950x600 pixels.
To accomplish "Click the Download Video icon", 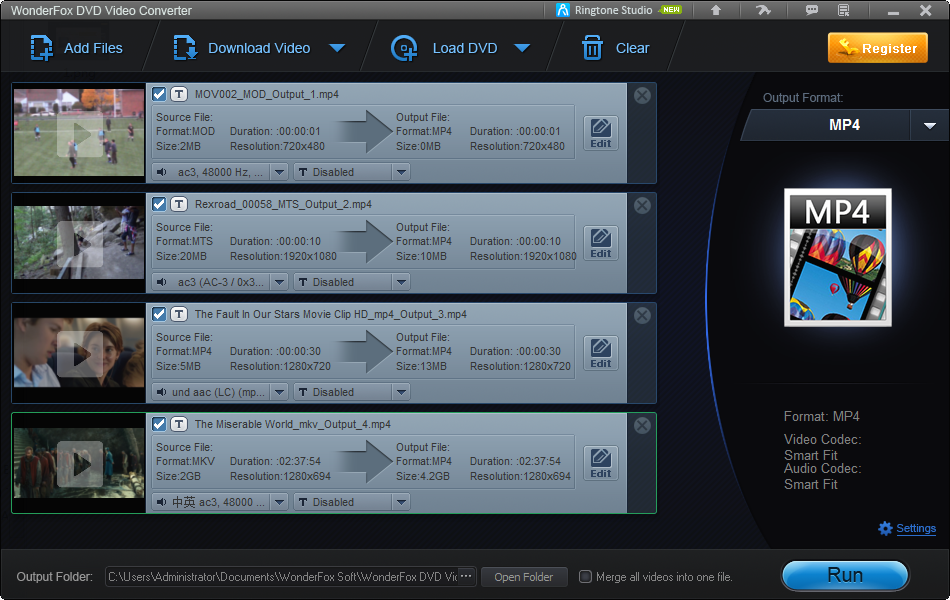I will pyautogui.click(x=185, y=48).
